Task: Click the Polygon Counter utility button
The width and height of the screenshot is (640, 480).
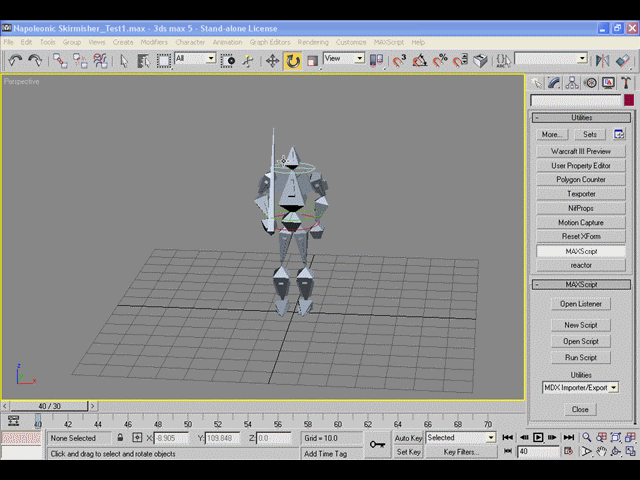Action: click(581, 180)
